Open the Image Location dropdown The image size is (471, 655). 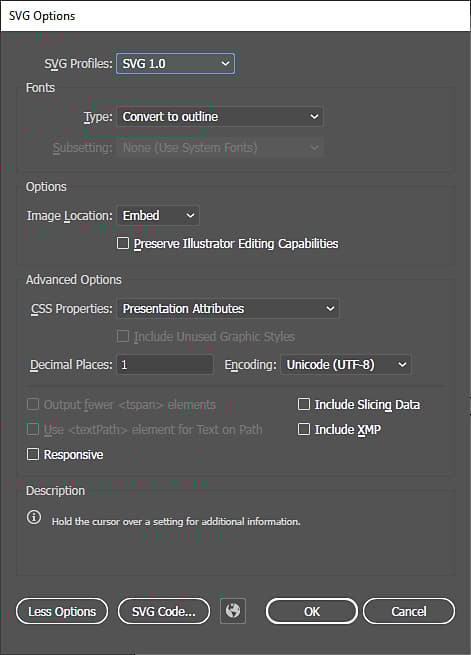tap(158, 216)
